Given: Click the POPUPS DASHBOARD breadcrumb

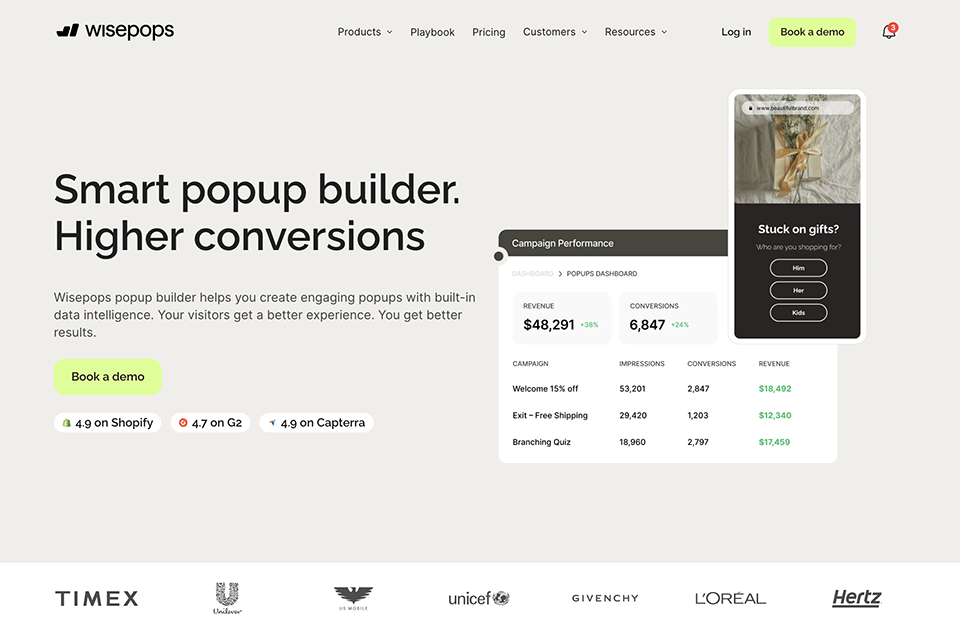Looking at the screenshot, I should (x=602, y=274).
